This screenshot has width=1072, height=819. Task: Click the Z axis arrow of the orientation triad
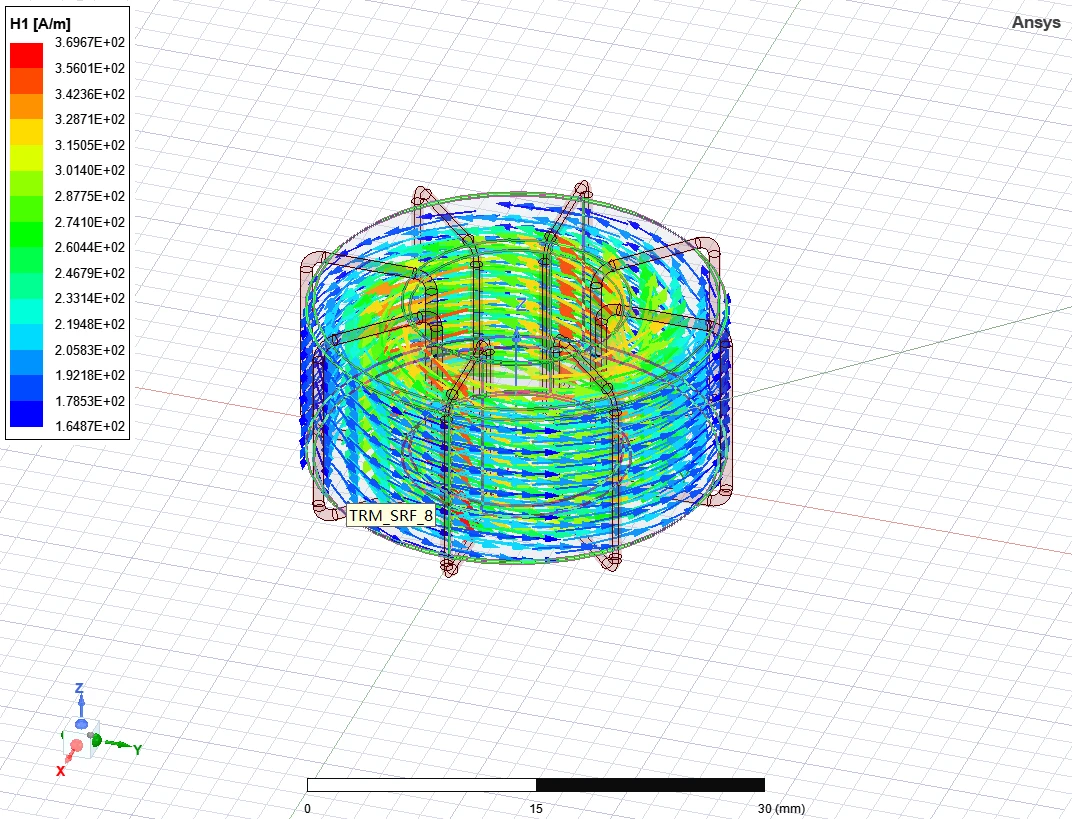[81, 703]
